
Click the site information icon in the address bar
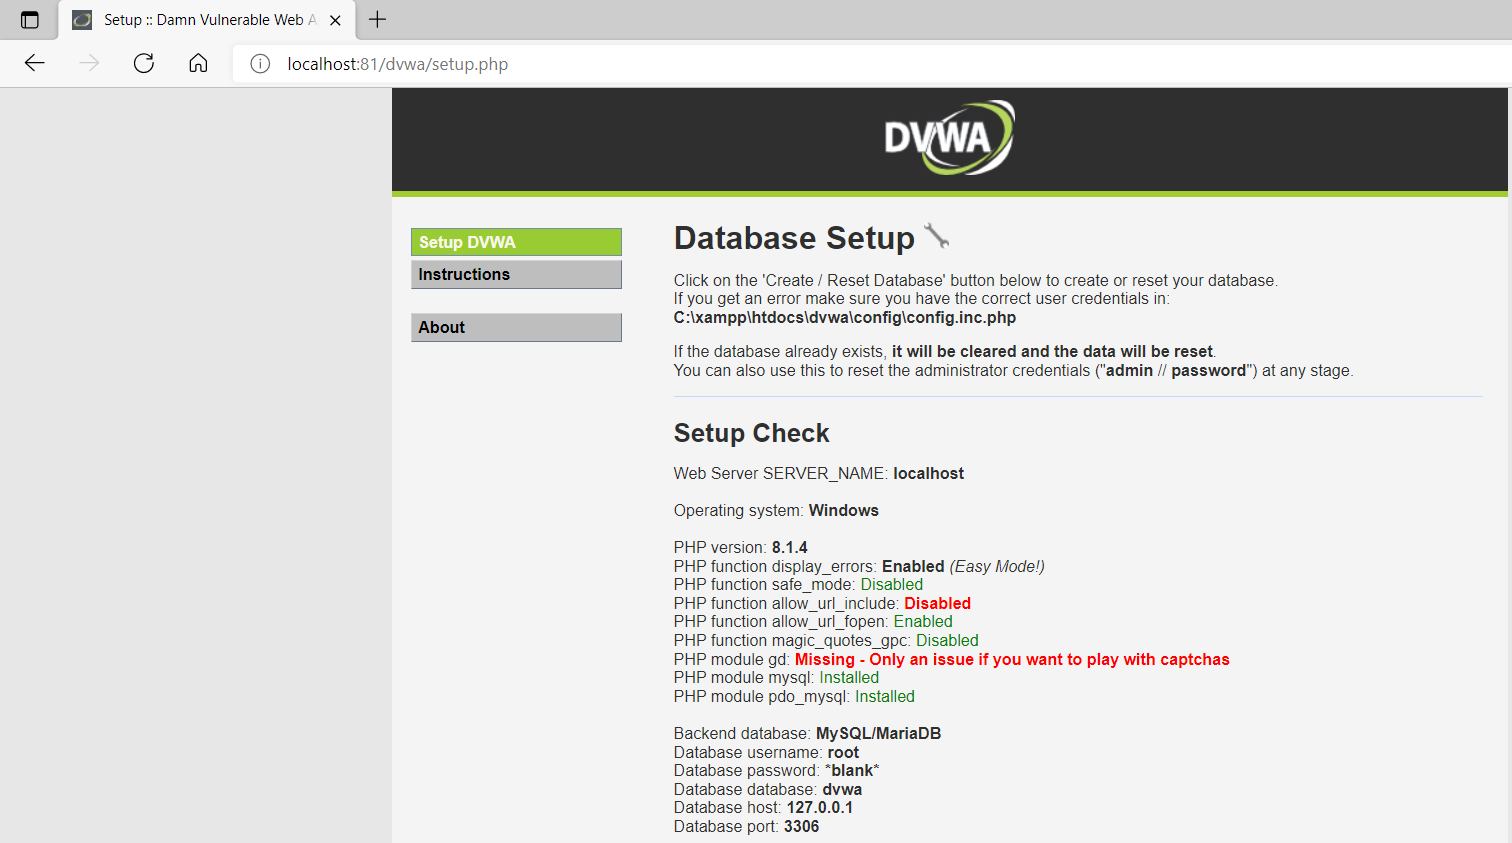coord(259,63)
